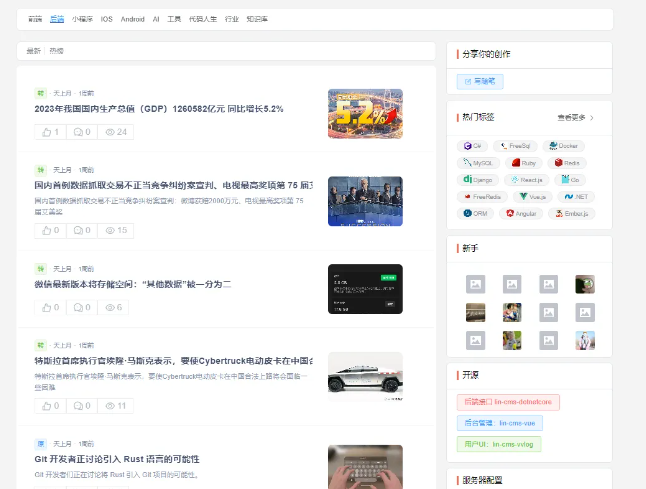This screenshot has height=489, width=646.
Task: Switch to the IOS category tab
Action: click(x=107, y=19)
